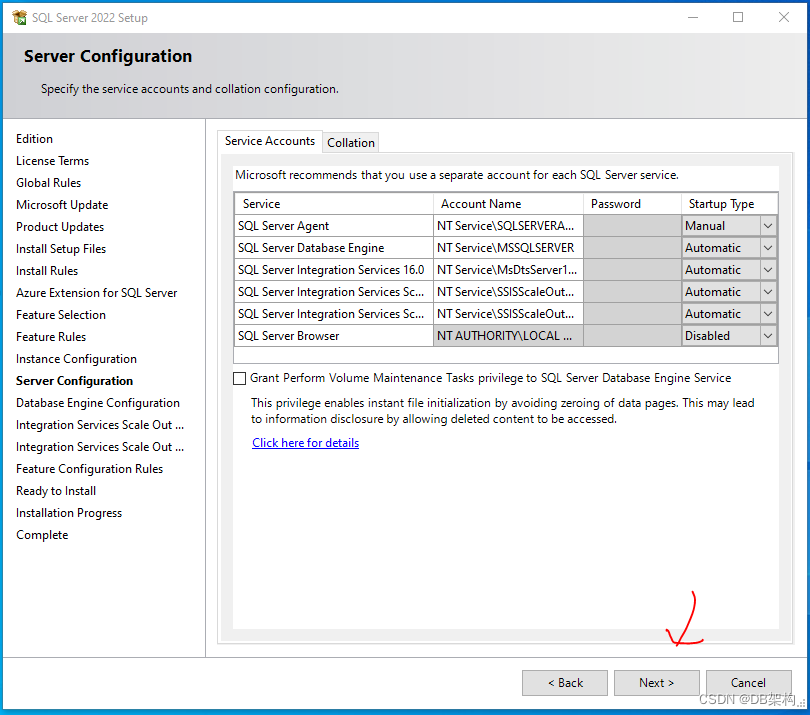Select Ready to Install in sidebar
The image size is (810, 715).
[x=55, y=490]
